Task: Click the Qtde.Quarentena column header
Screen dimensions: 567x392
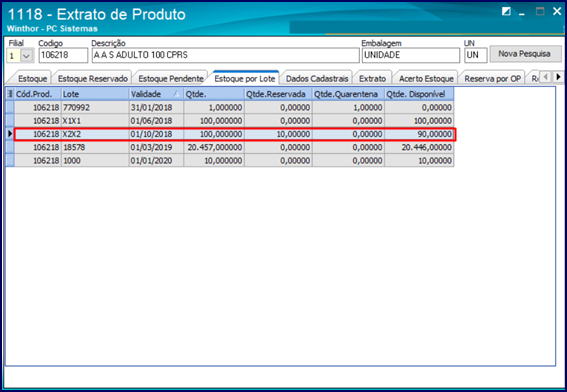Action: [x=349, y=94]
